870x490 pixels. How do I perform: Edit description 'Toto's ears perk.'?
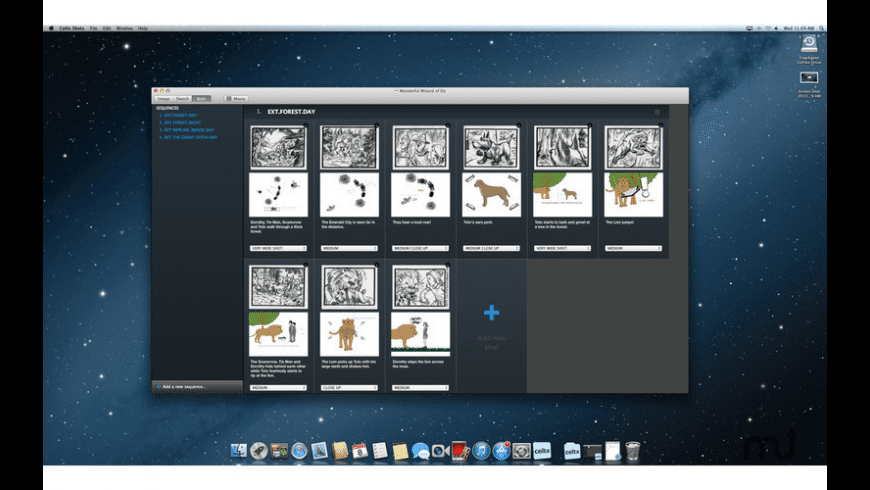click(x=478, y=222)
